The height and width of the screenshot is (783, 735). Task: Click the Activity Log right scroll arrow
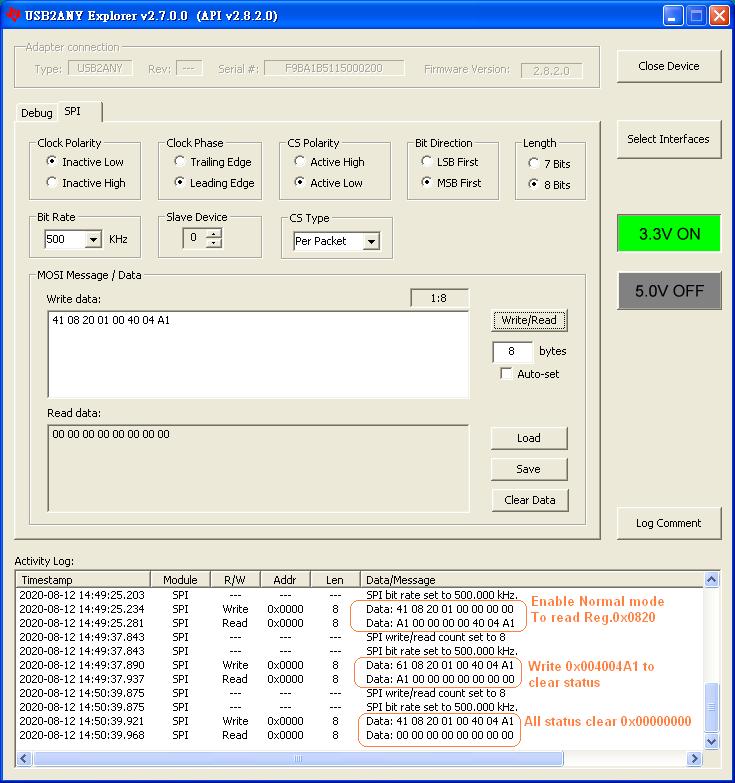pyautogui.click(x=694, y=759)
